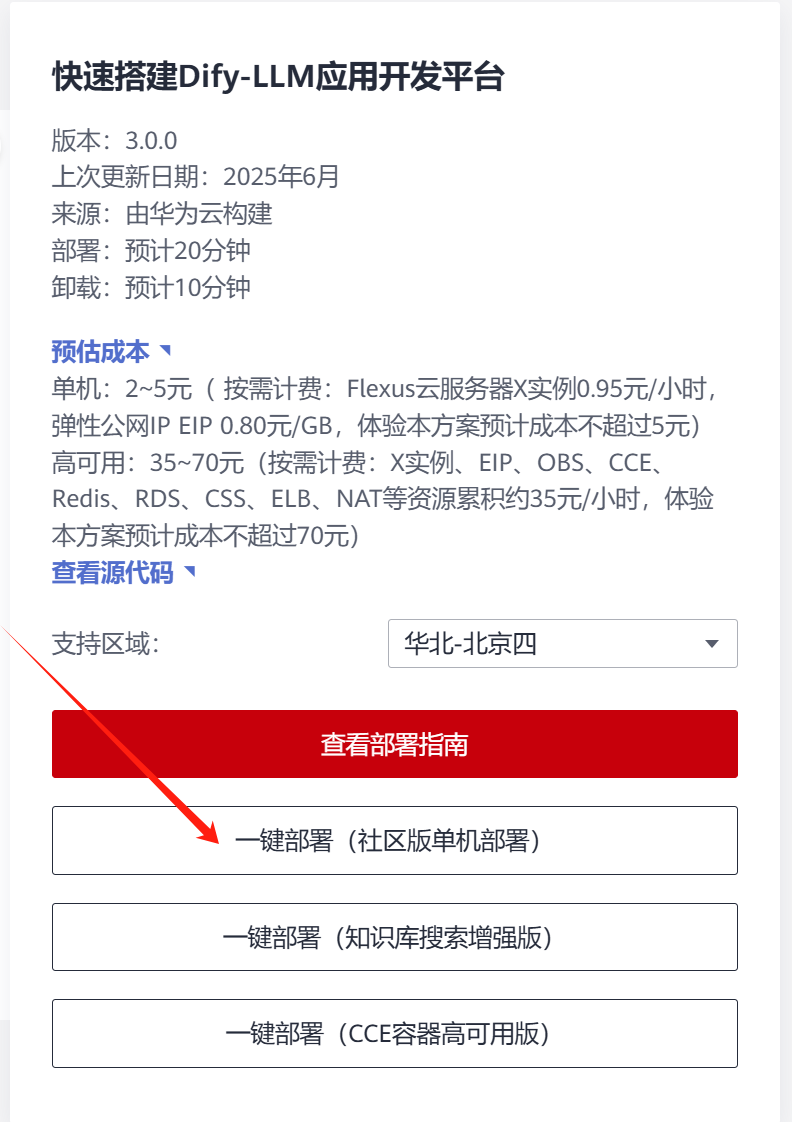Open the 查看源代码 link

[112, 572]
